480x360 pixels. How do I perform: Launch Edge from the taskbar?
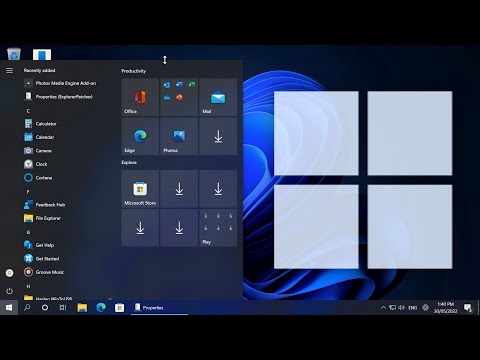(x=101, y=308)
